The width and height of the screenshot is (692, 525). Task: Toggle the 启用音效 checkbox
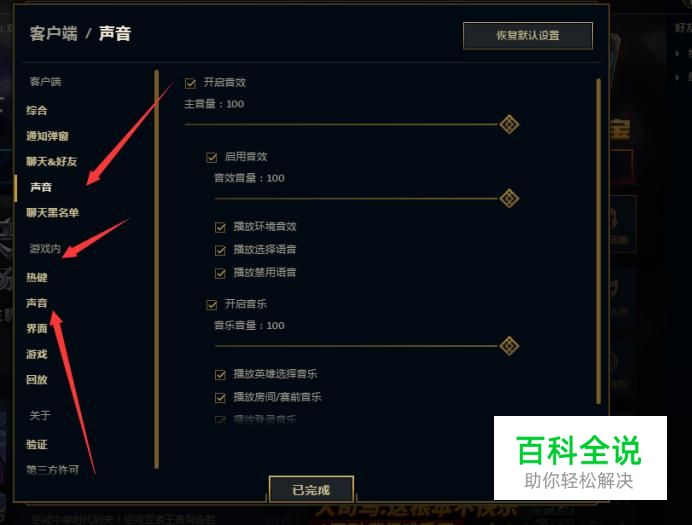point(212,157)
